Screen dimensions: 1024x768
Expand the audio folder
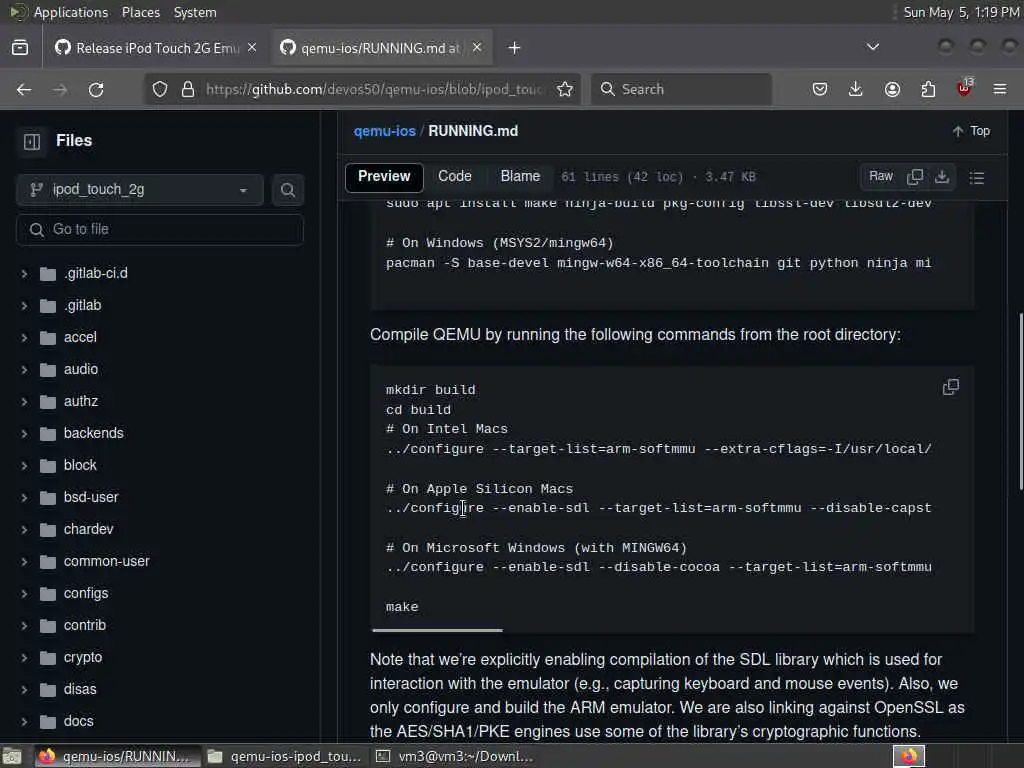[24, 370]
